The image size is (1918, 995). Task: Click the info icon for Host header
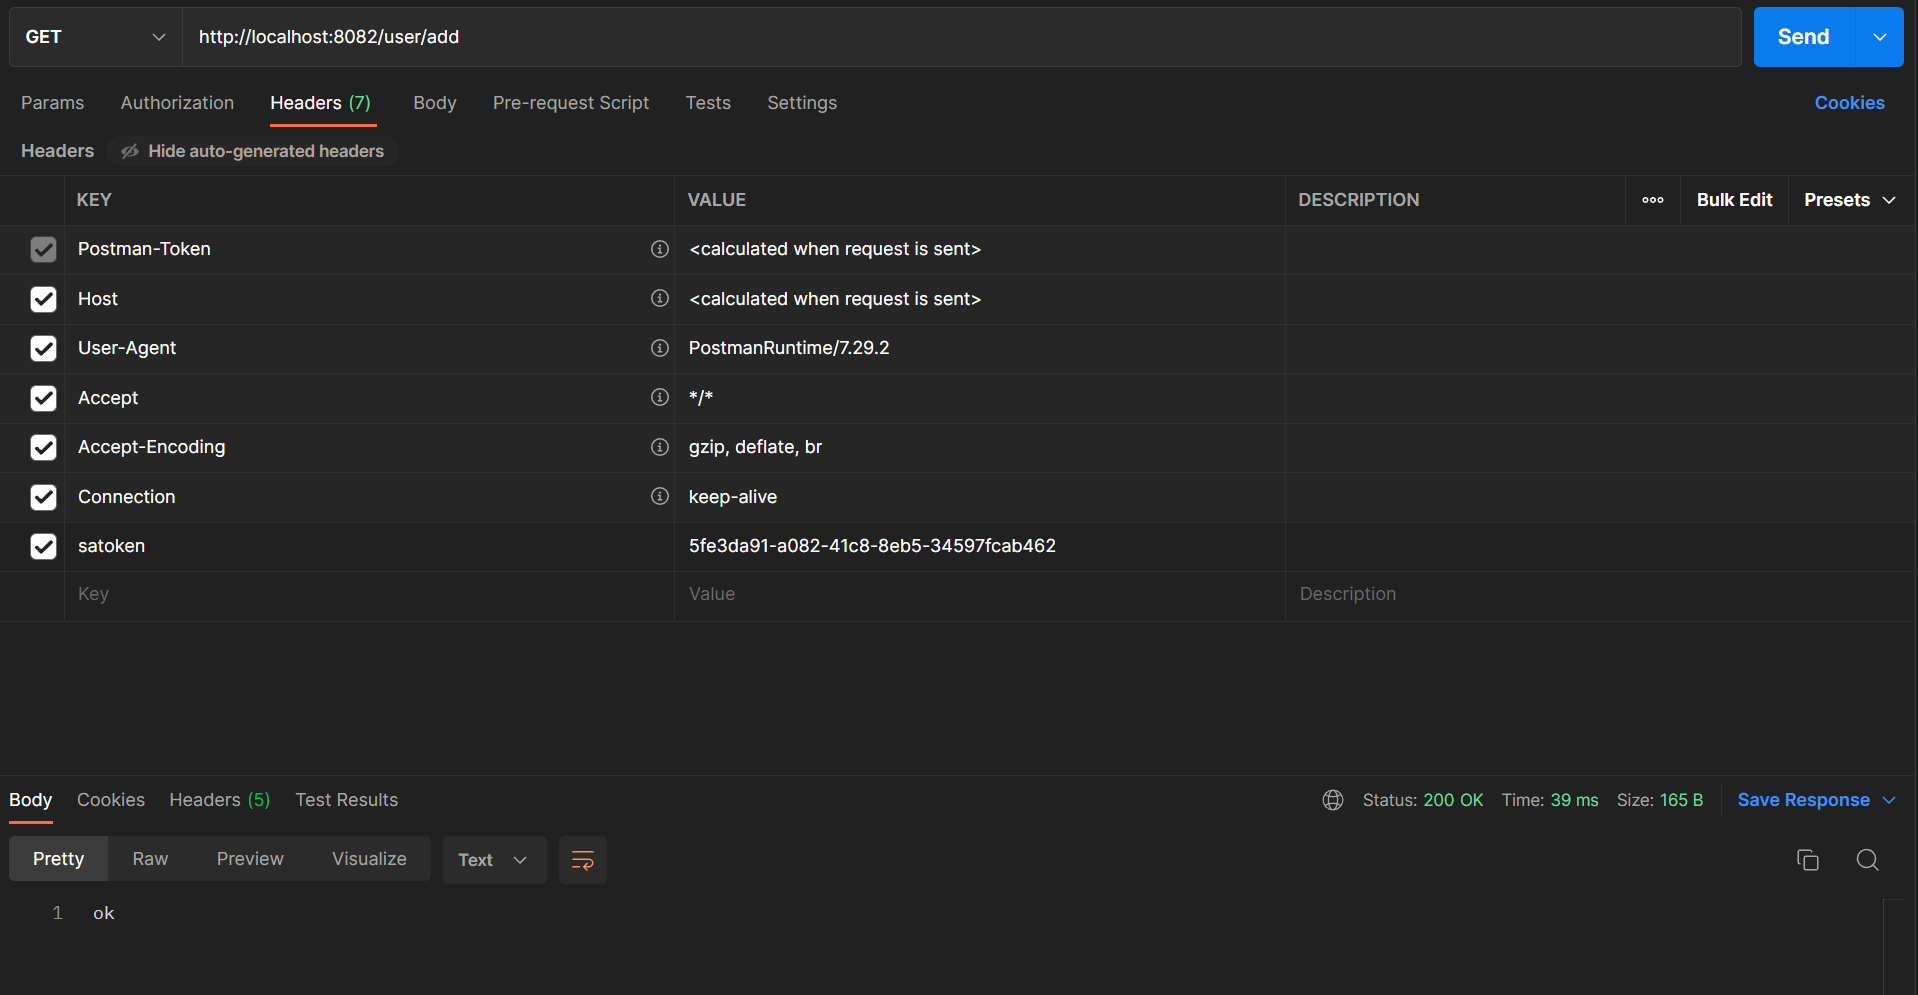pyautogui.click(x=659, y=298)
